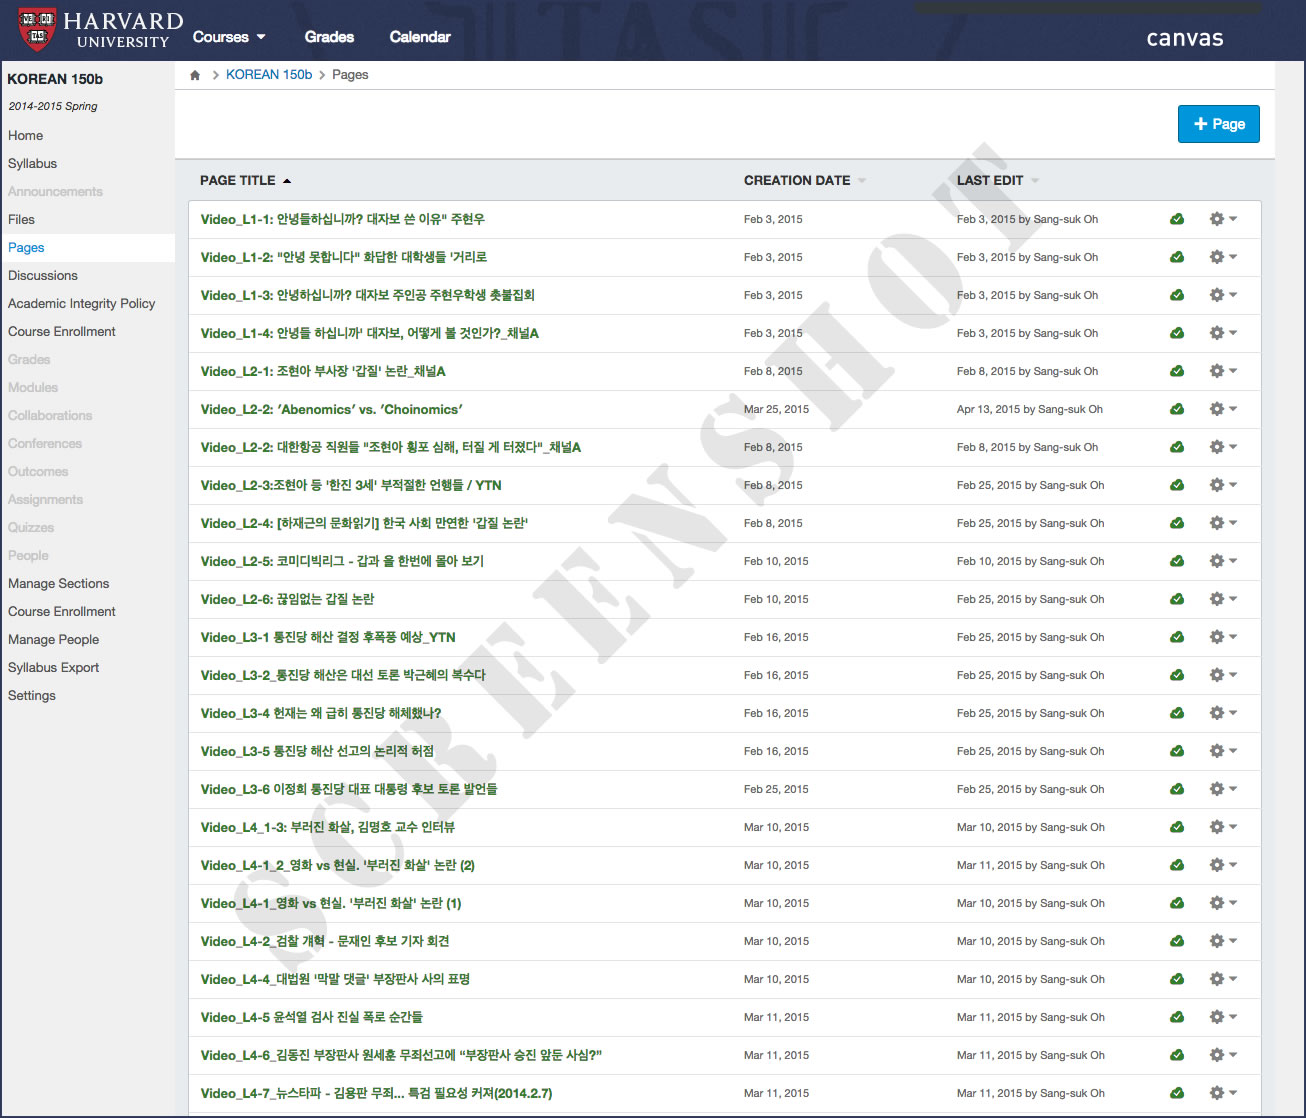The width and height of the screenshot is (1306, 1118).
Task: Click the published cloud icon for Video_L3-5
Action: (1177, 751)
